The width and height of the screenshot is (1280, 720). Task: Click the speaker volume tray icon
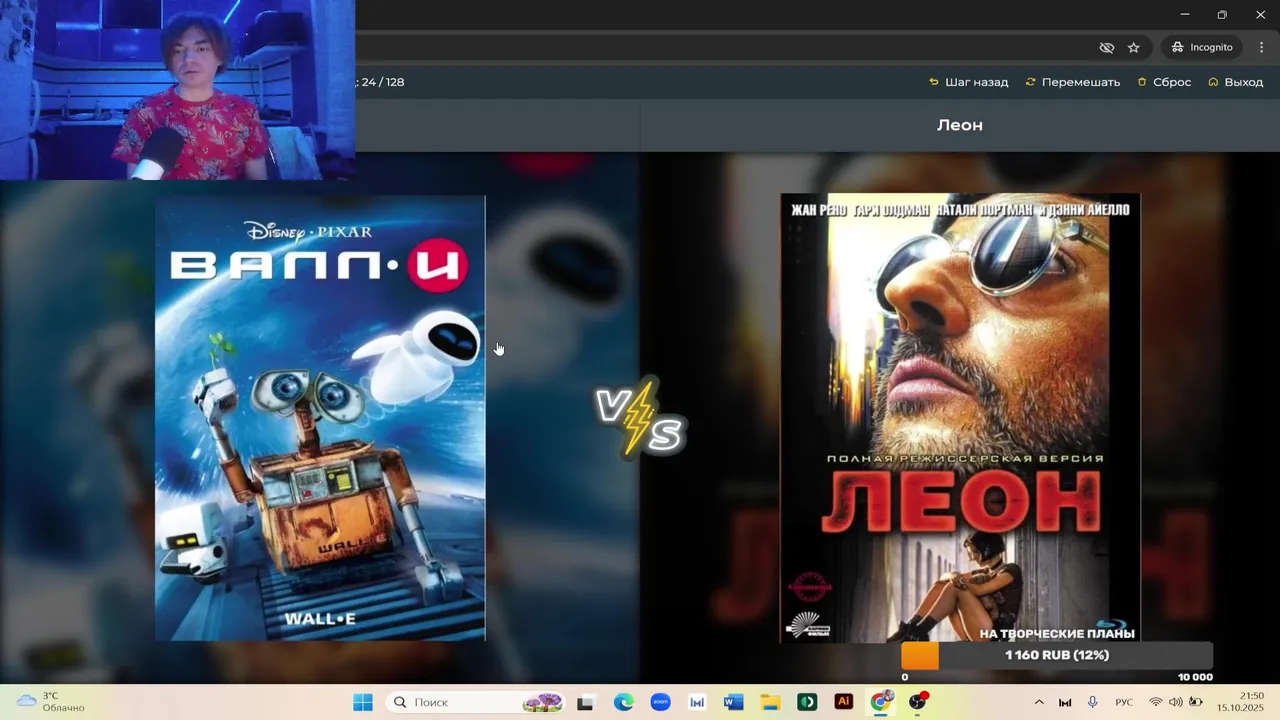(1175, 702)
